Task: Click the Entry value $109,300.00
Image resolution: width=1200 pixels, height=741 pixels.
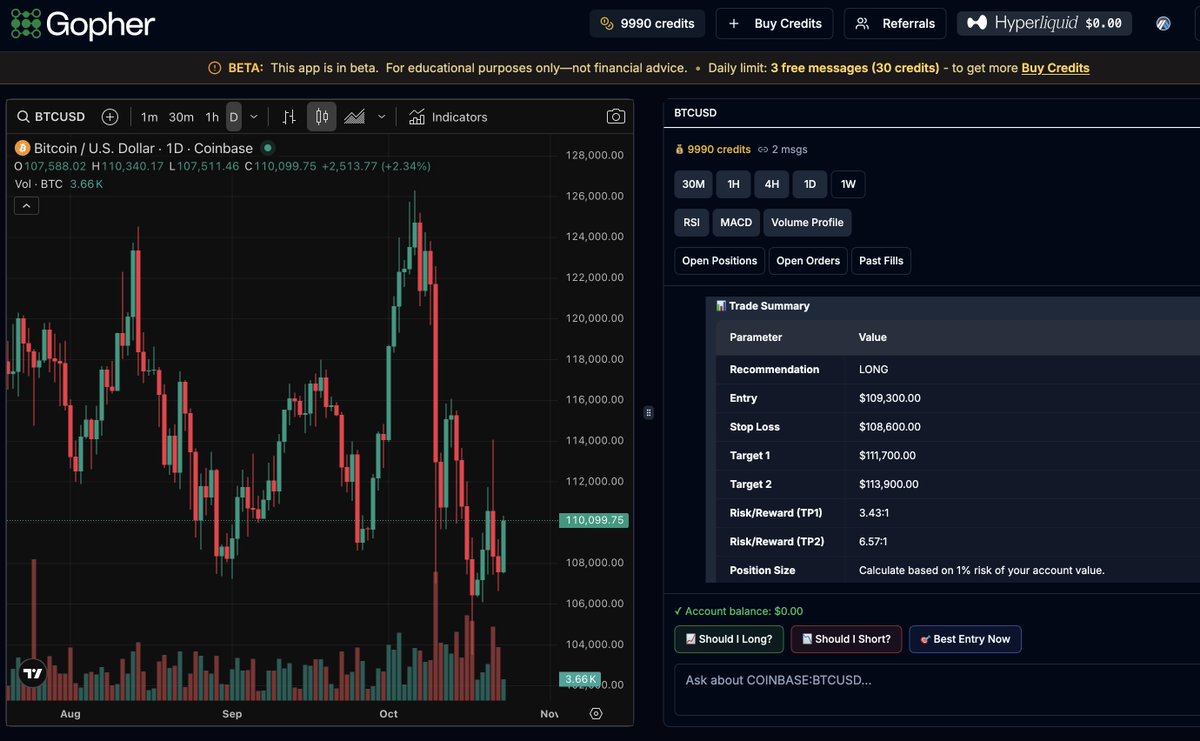Action: point(890,398)
